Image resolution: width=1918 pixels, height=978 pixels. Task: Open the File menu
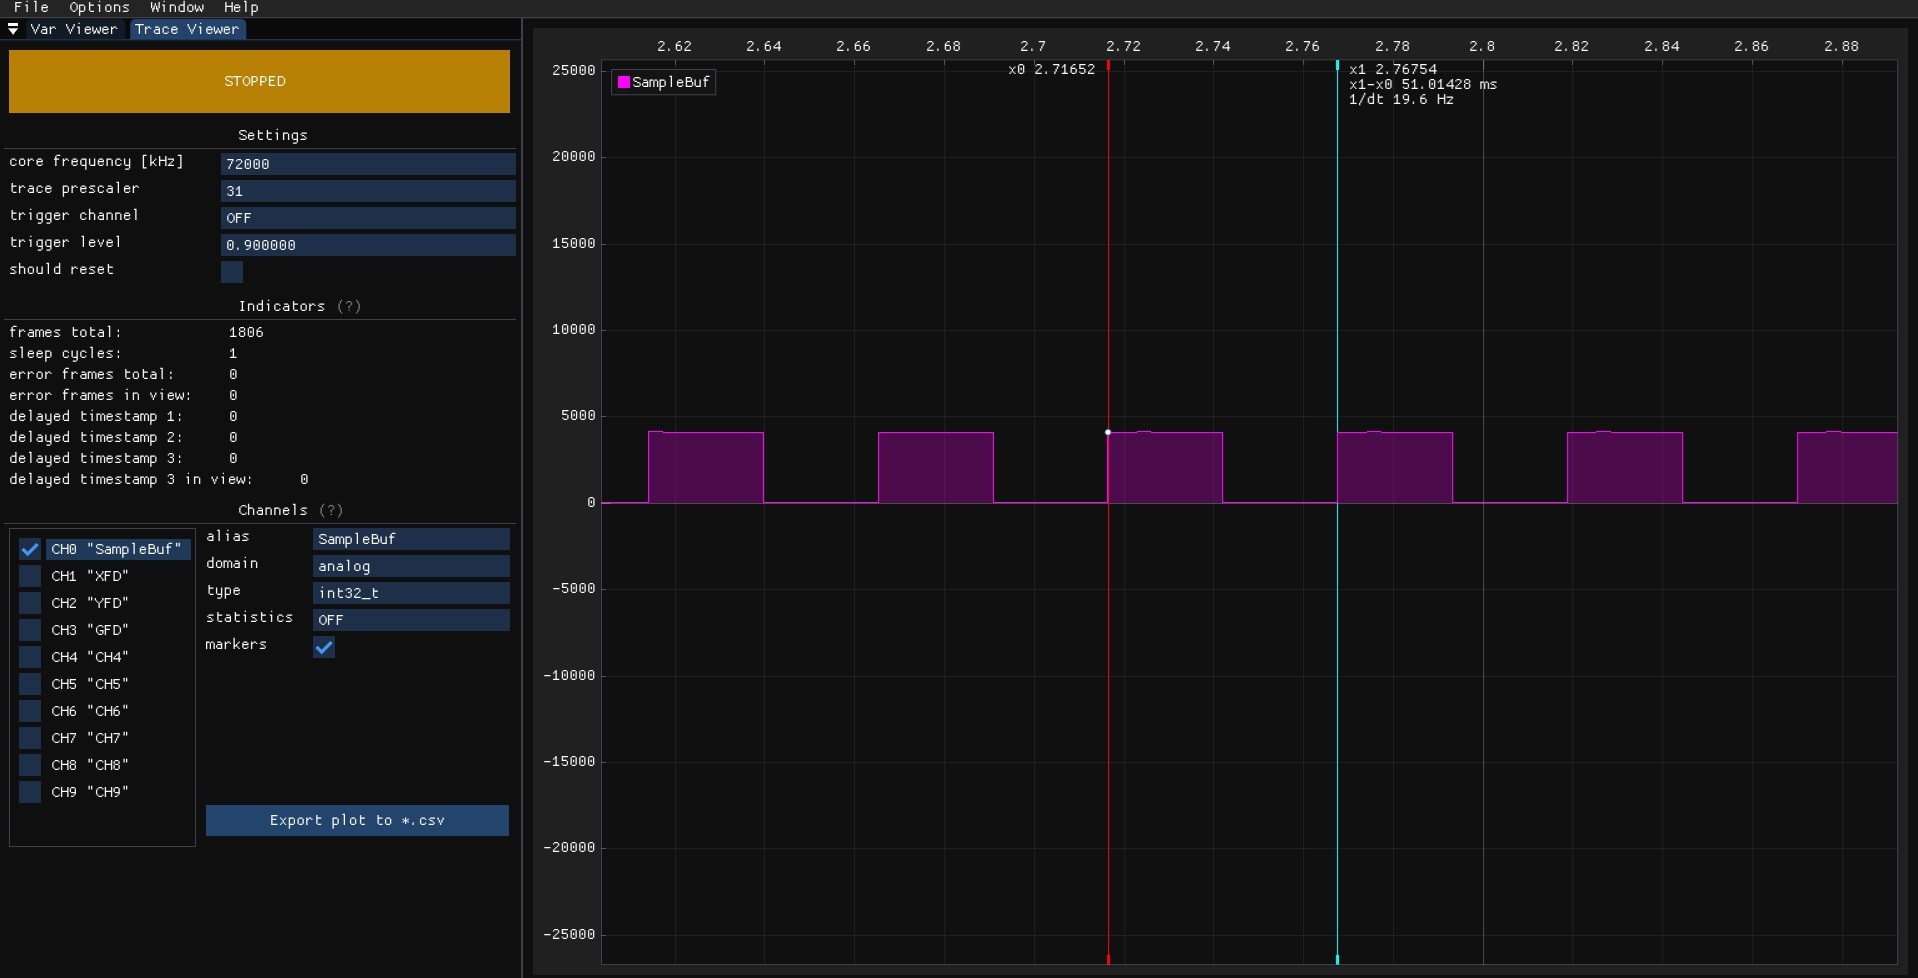click(31, 7)
